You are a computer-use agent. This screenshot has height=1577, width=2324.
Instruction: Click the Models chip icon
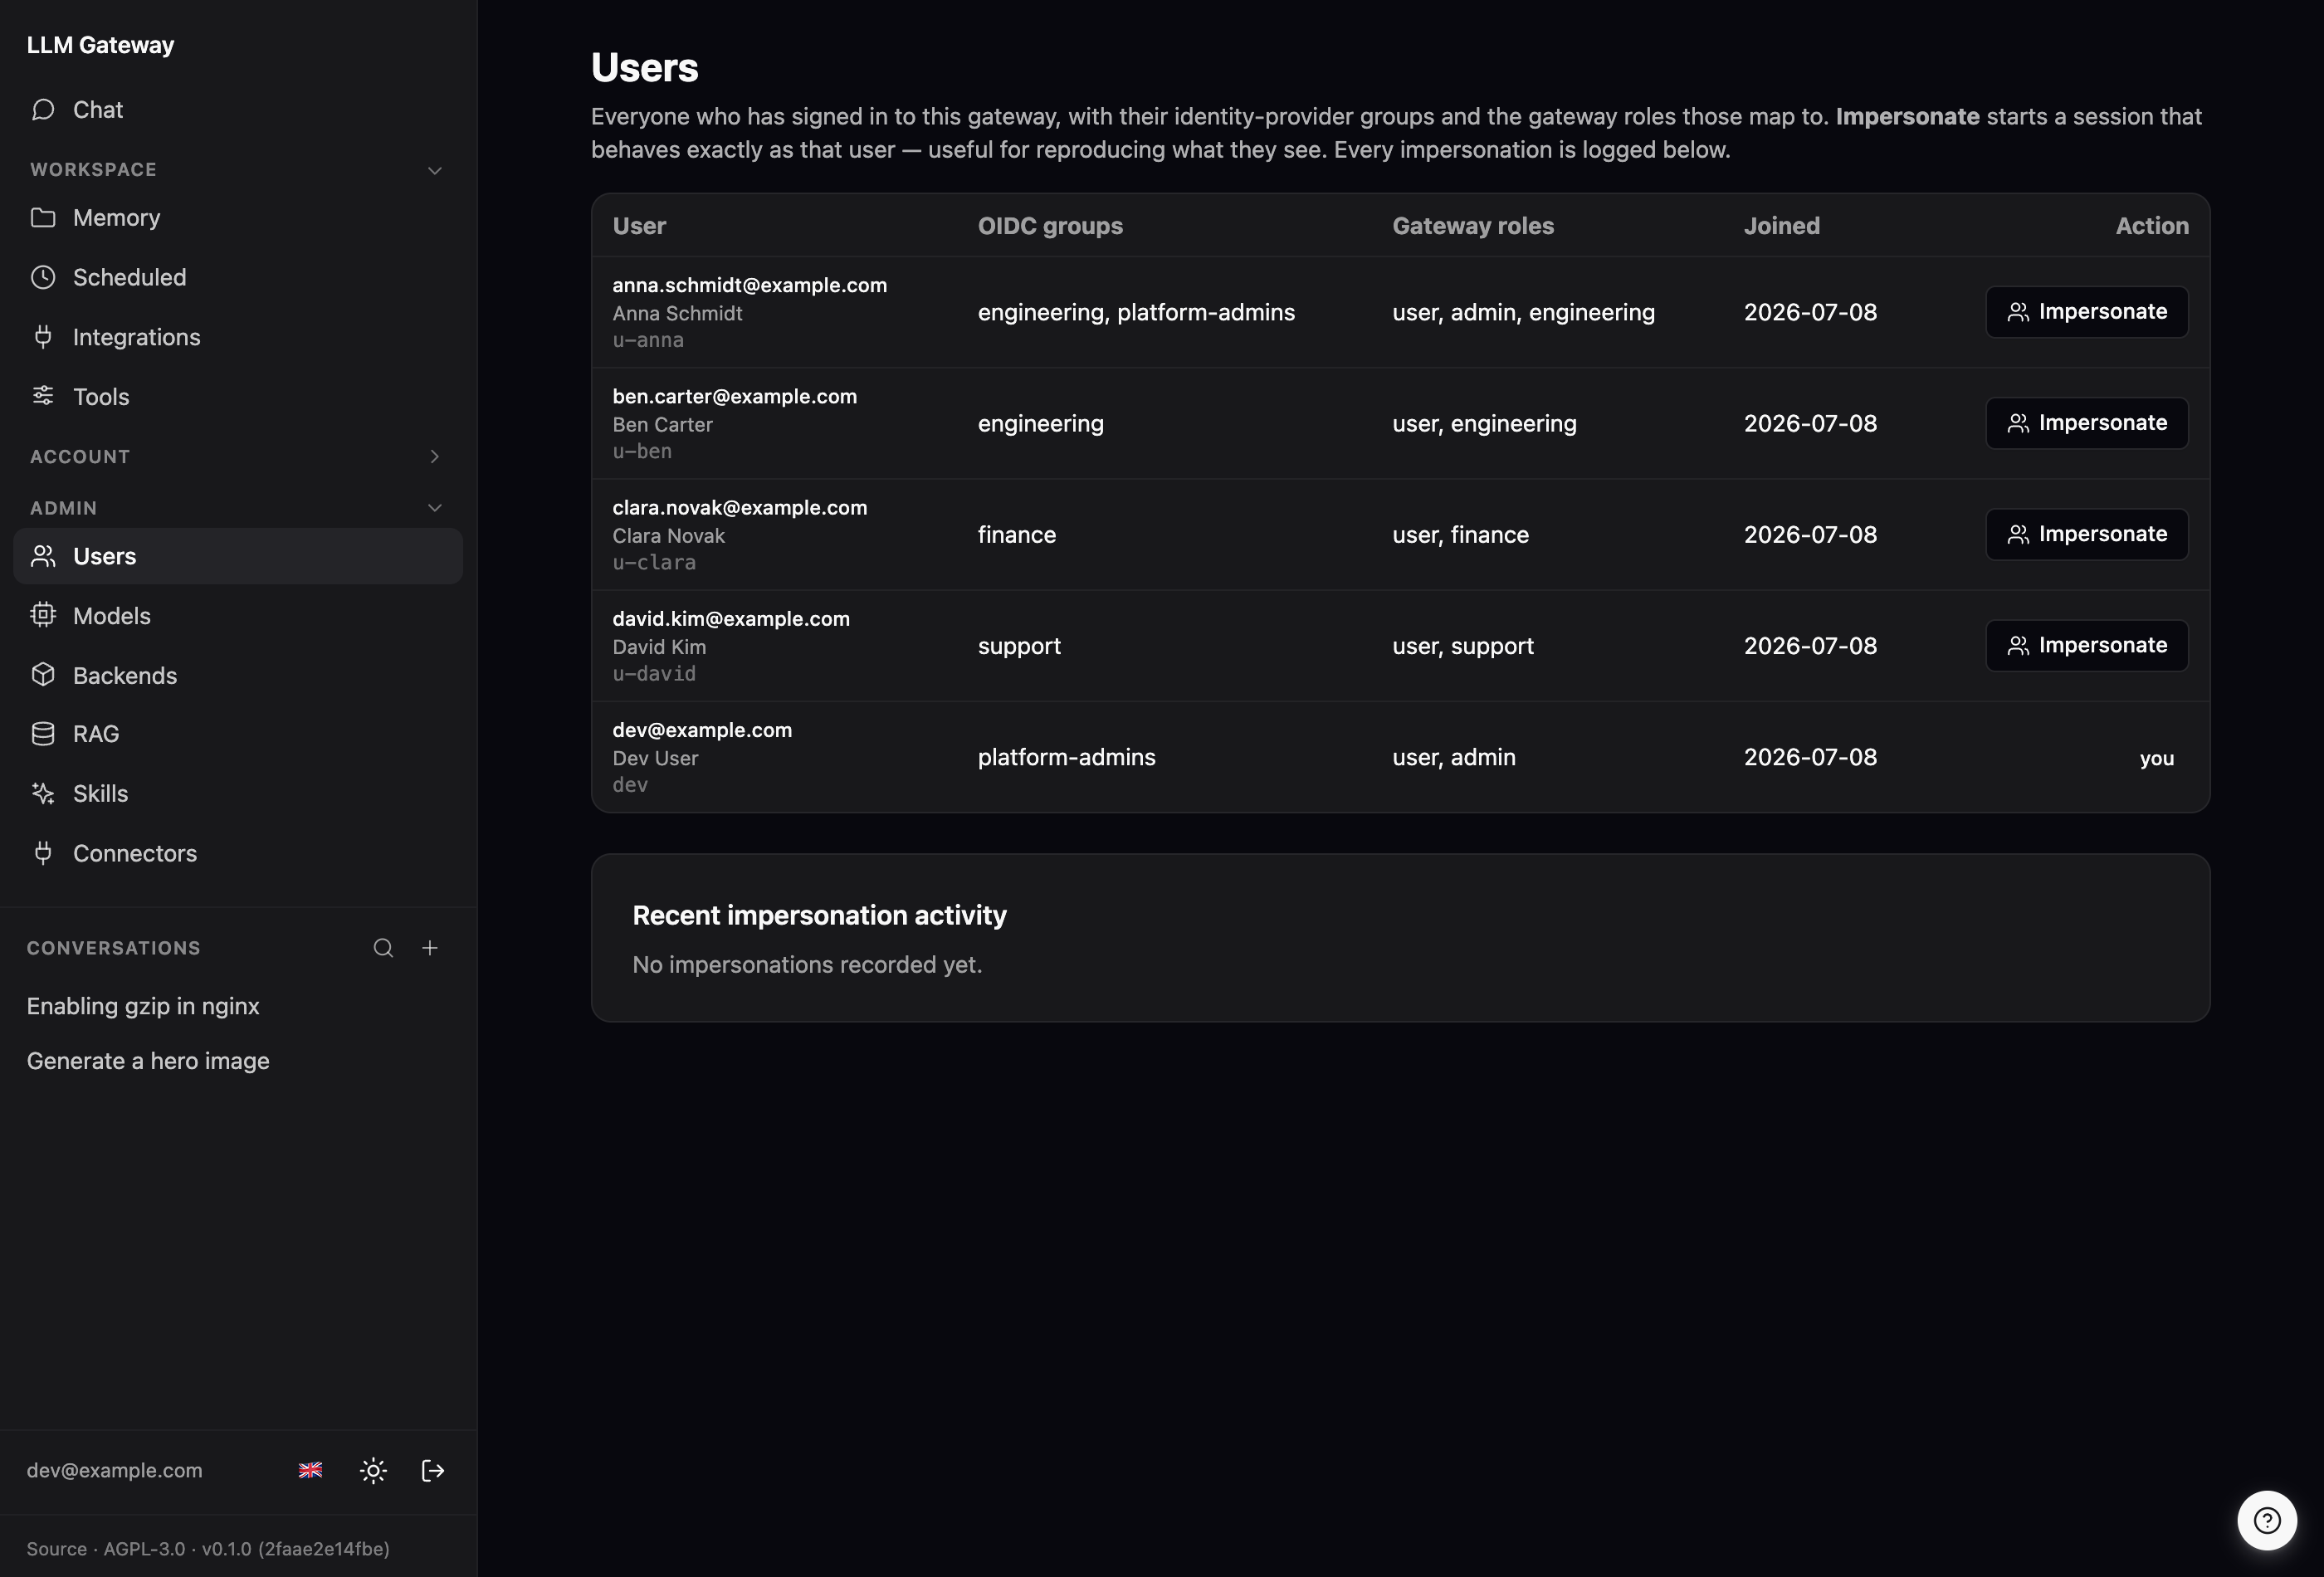[43, 615]
